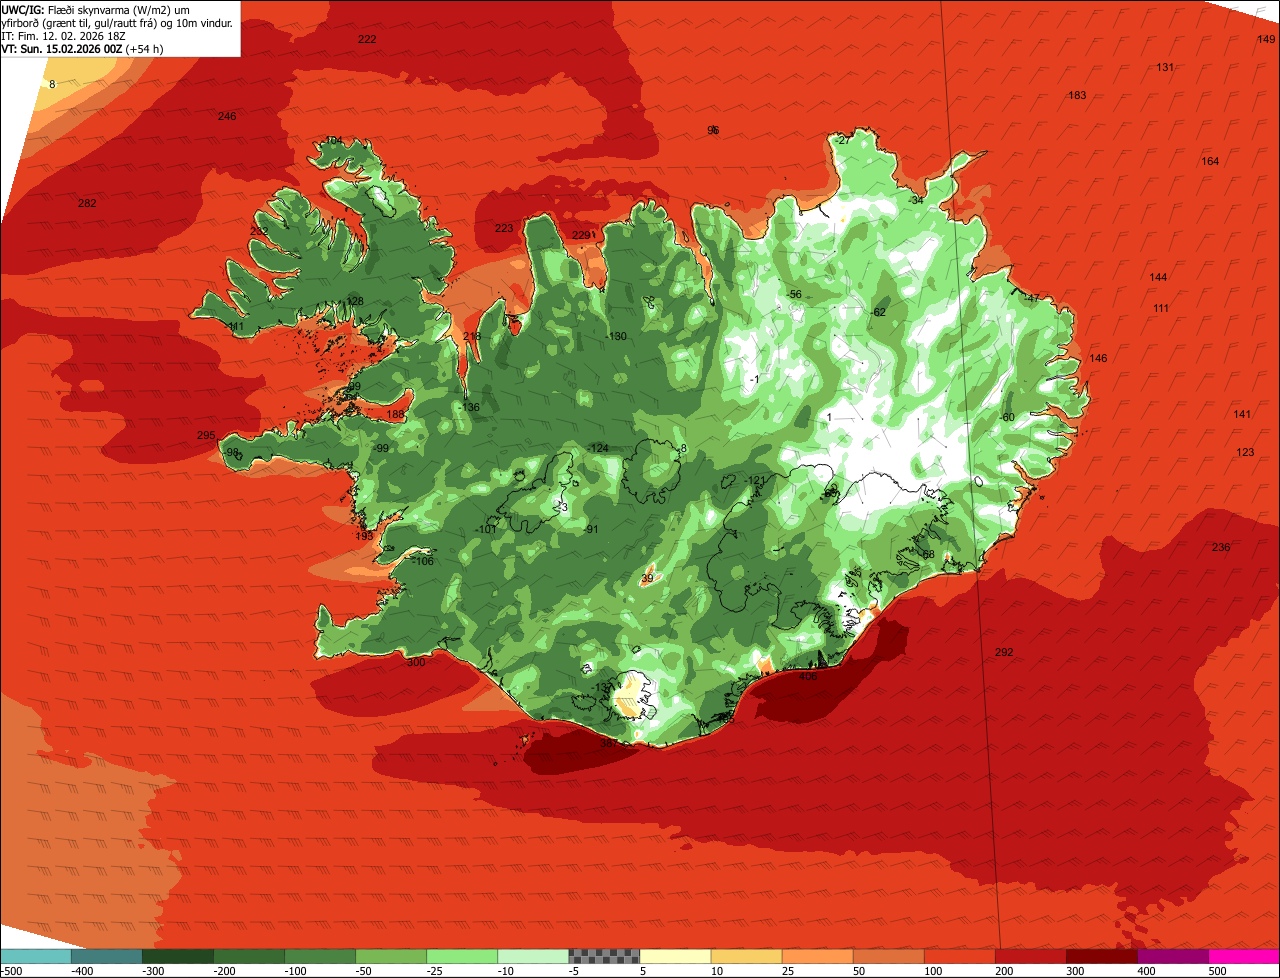This screenshot has height=978, width=1280.
Task: Click the flux value '-62' on the map
Action: (878, 313)
